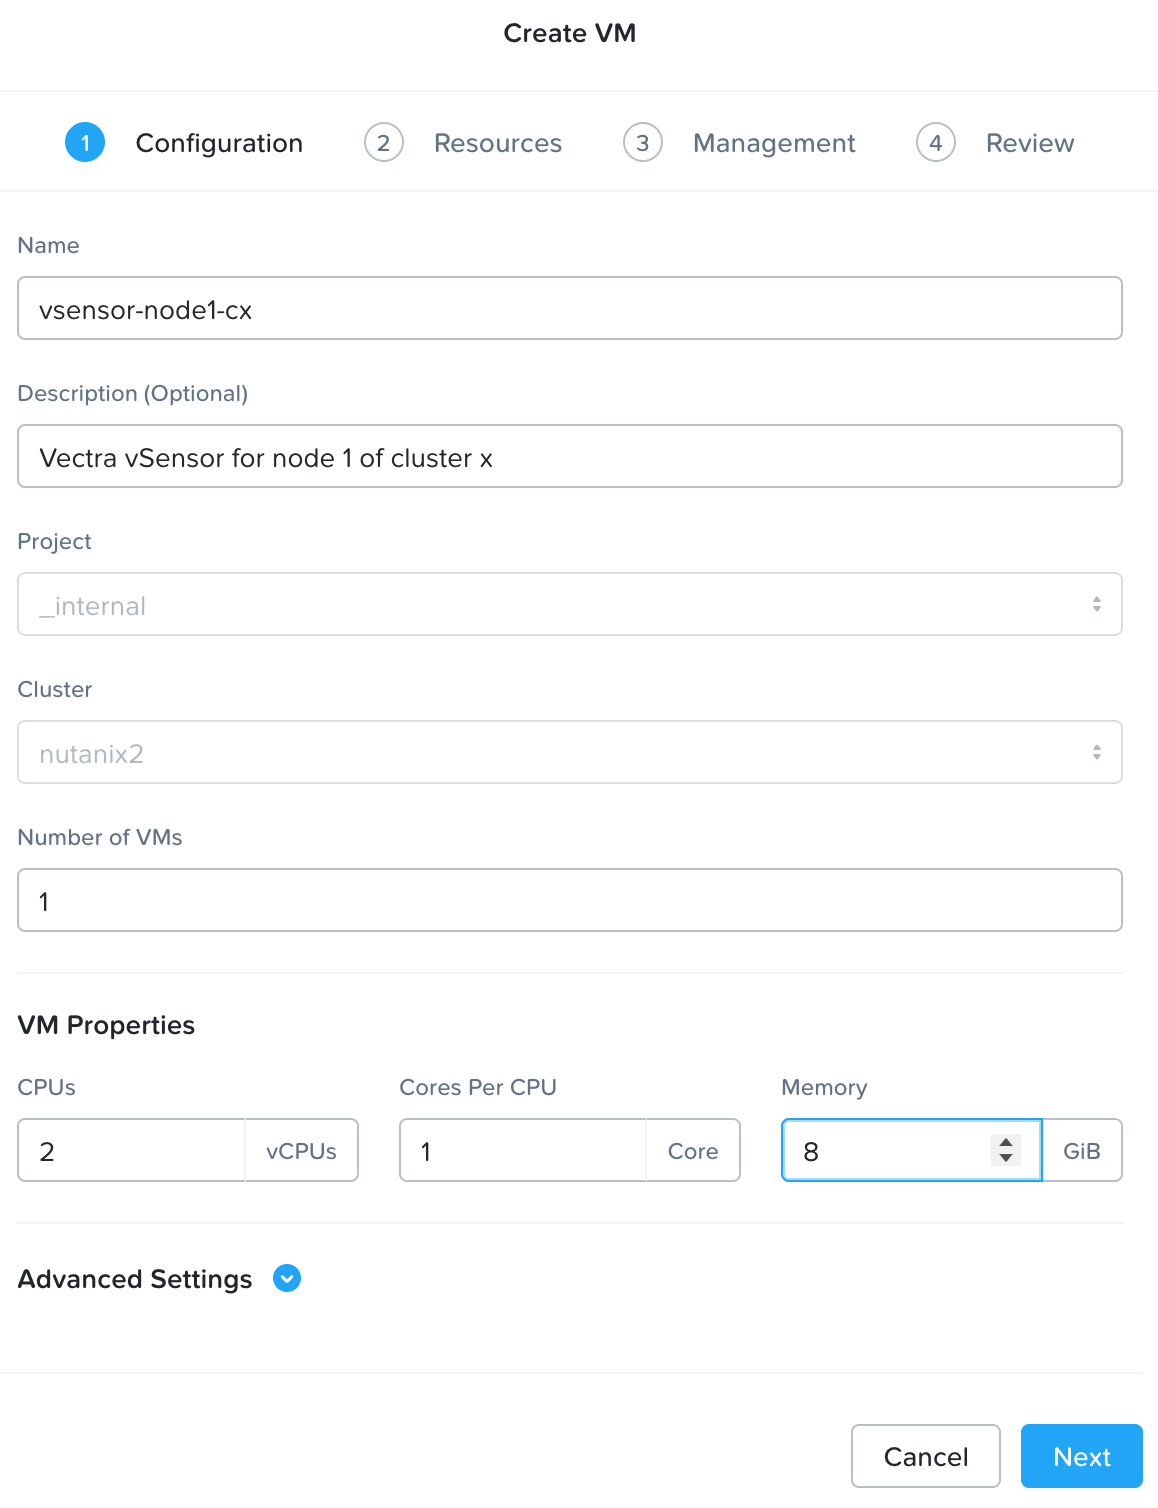Select the Number of VMs input
The height and width of the screenshot is (1508, 1158).
coord(570,900)
